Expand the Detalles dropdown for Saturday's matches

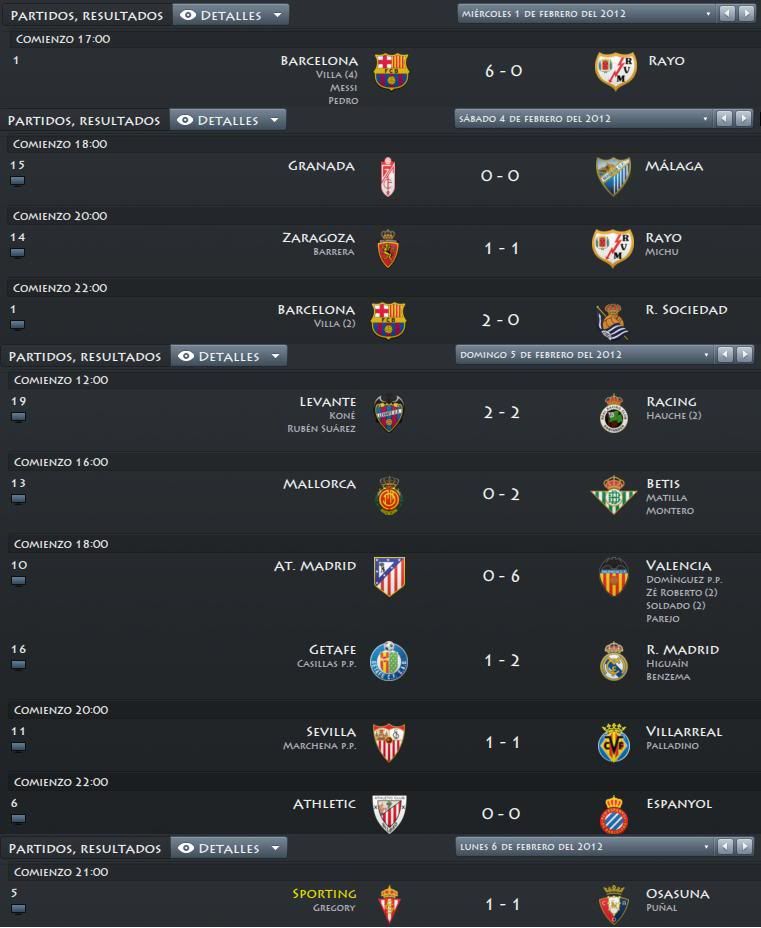(x=228, y=120)
